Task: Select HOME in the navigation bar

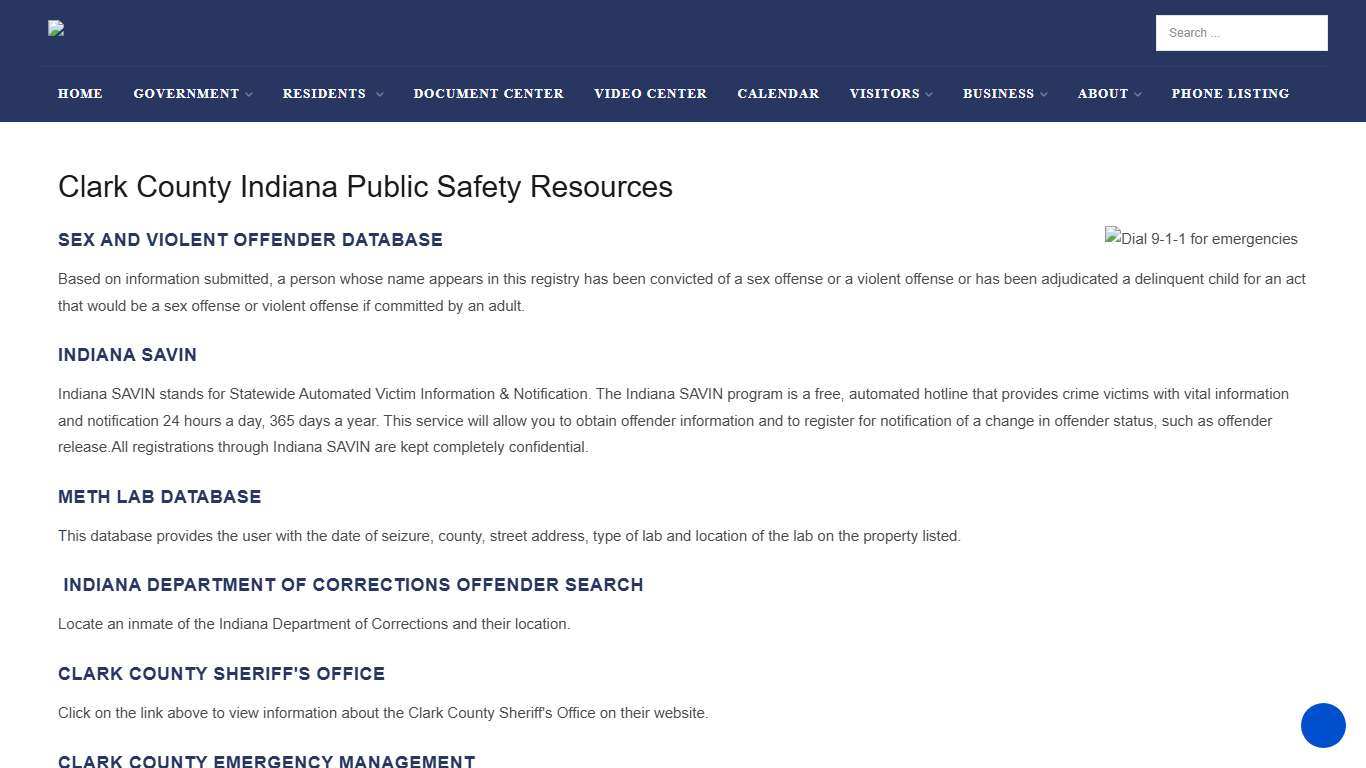Action: click(x=80, y=93)
